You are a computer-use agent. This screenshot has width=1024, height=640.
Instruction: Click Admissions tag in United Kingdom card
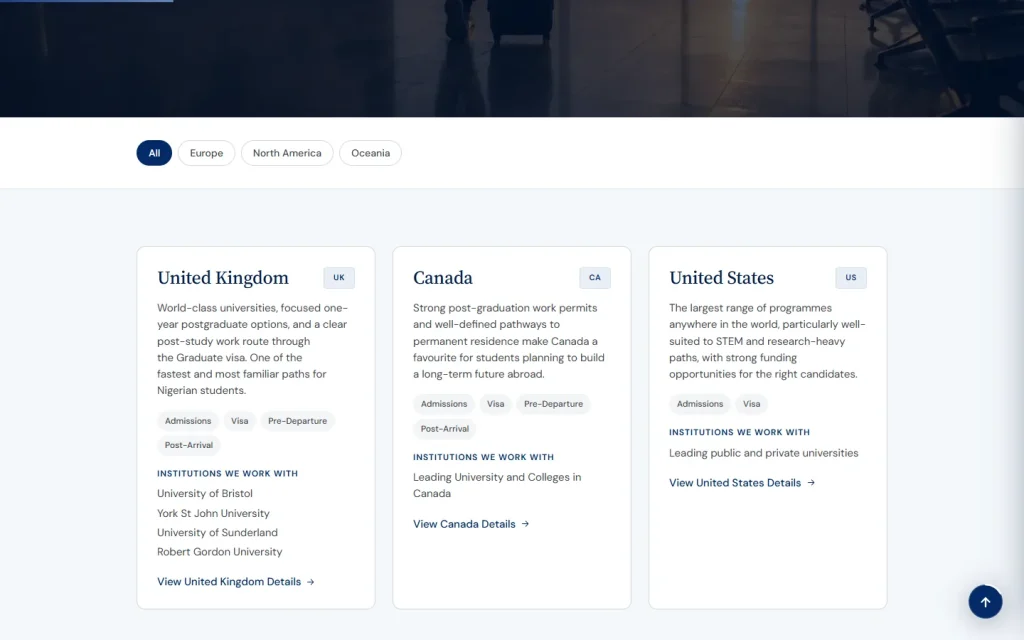188,421
